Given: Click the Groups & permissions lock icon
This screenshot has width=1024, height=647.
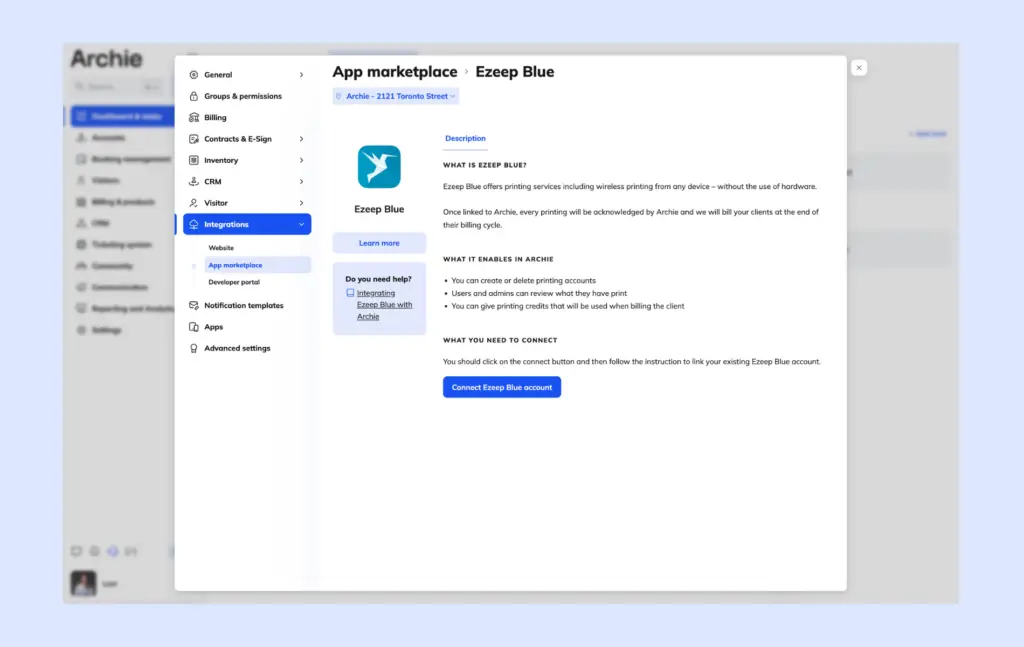Looking at the screenshot, I should (193, 96).
